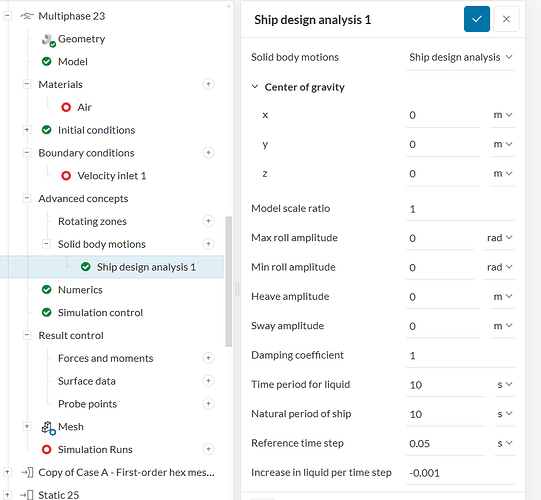Collapse the Center of gravity section
Screen dimensions: 541x500
coord(255,87)
